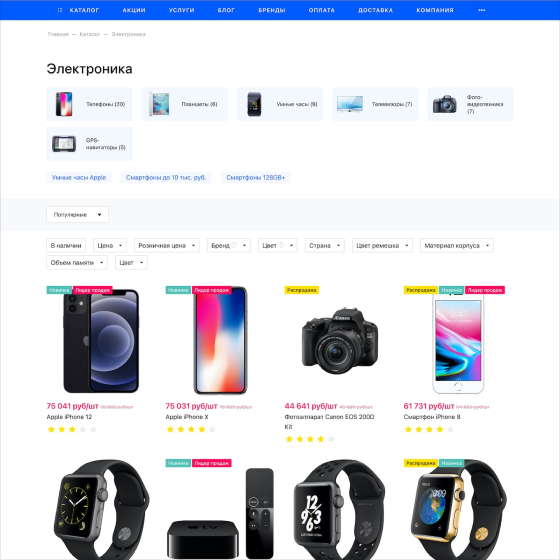Click the Смартфоны 128GB+ tag link
Screen dimensions: 560x560
[256, 178]
